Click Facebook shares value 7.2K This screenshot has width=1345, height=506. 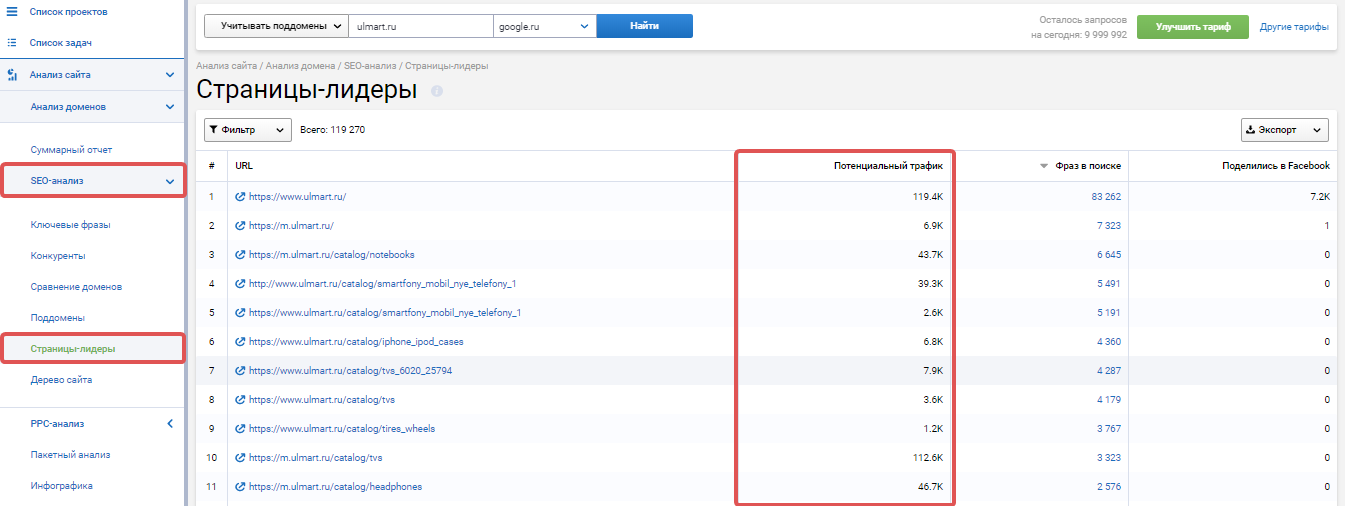point(1320,197)
